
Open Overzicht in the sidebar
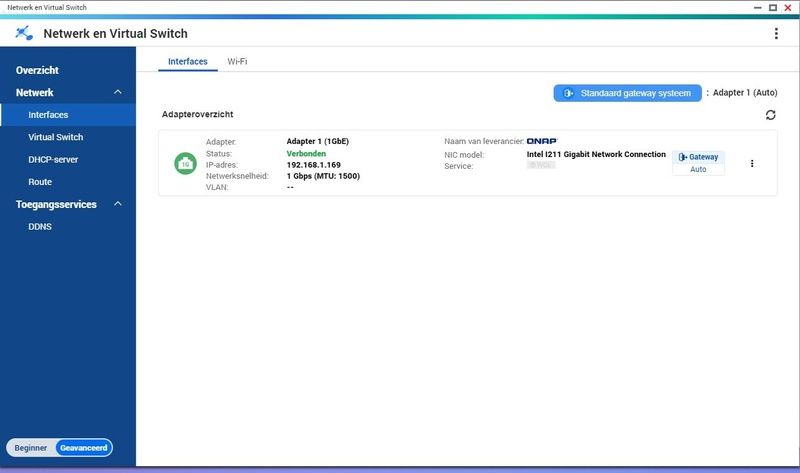[37, 70]
